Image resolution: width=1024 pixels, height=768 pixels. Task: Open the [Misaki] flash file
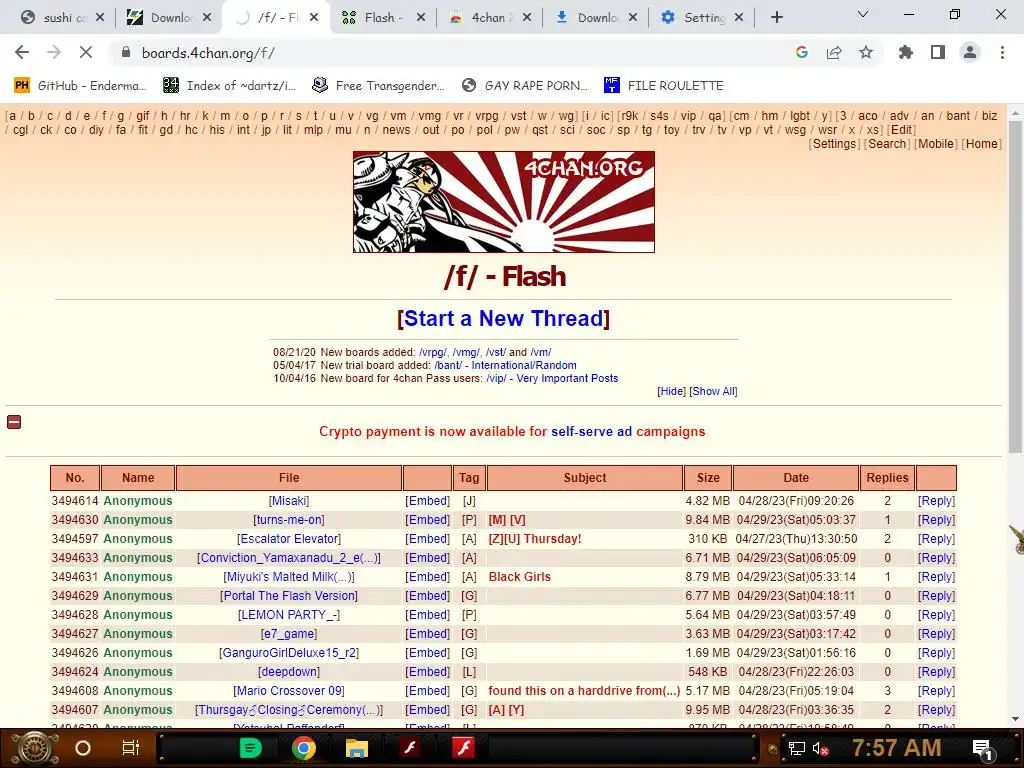(x=289, y=500)
